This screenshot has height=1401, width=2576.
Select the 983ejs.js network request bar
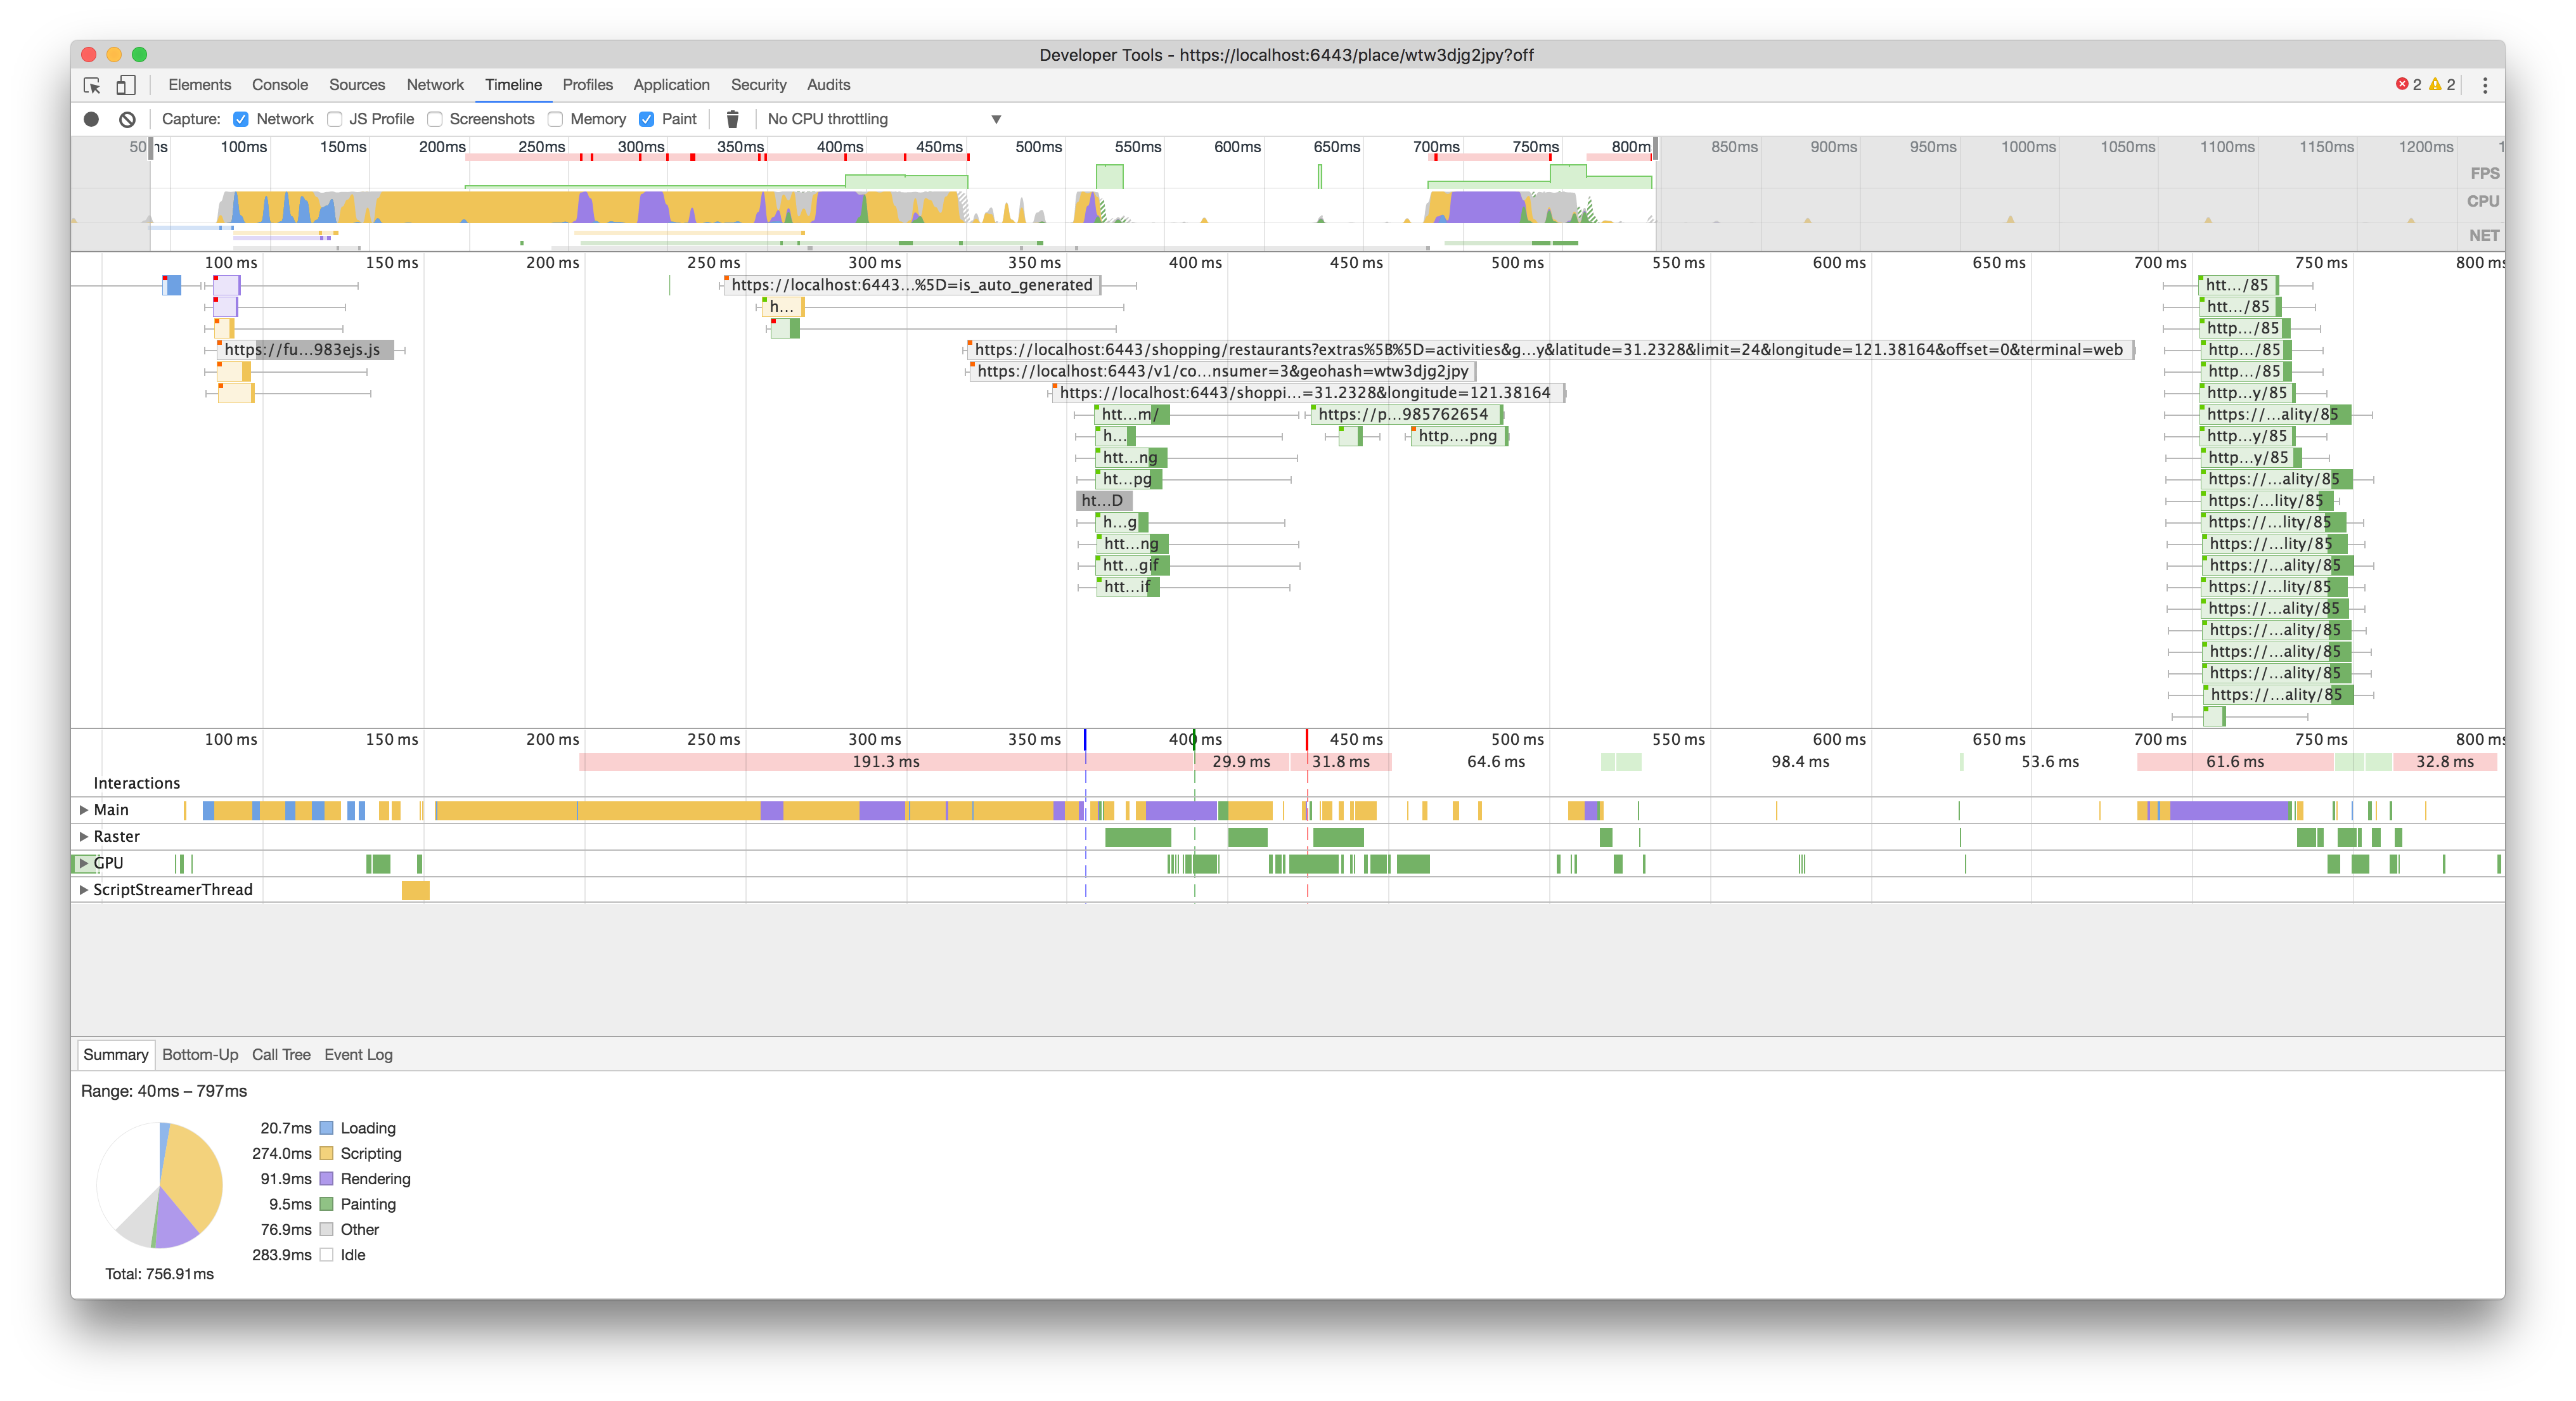[x=305, y=350]
